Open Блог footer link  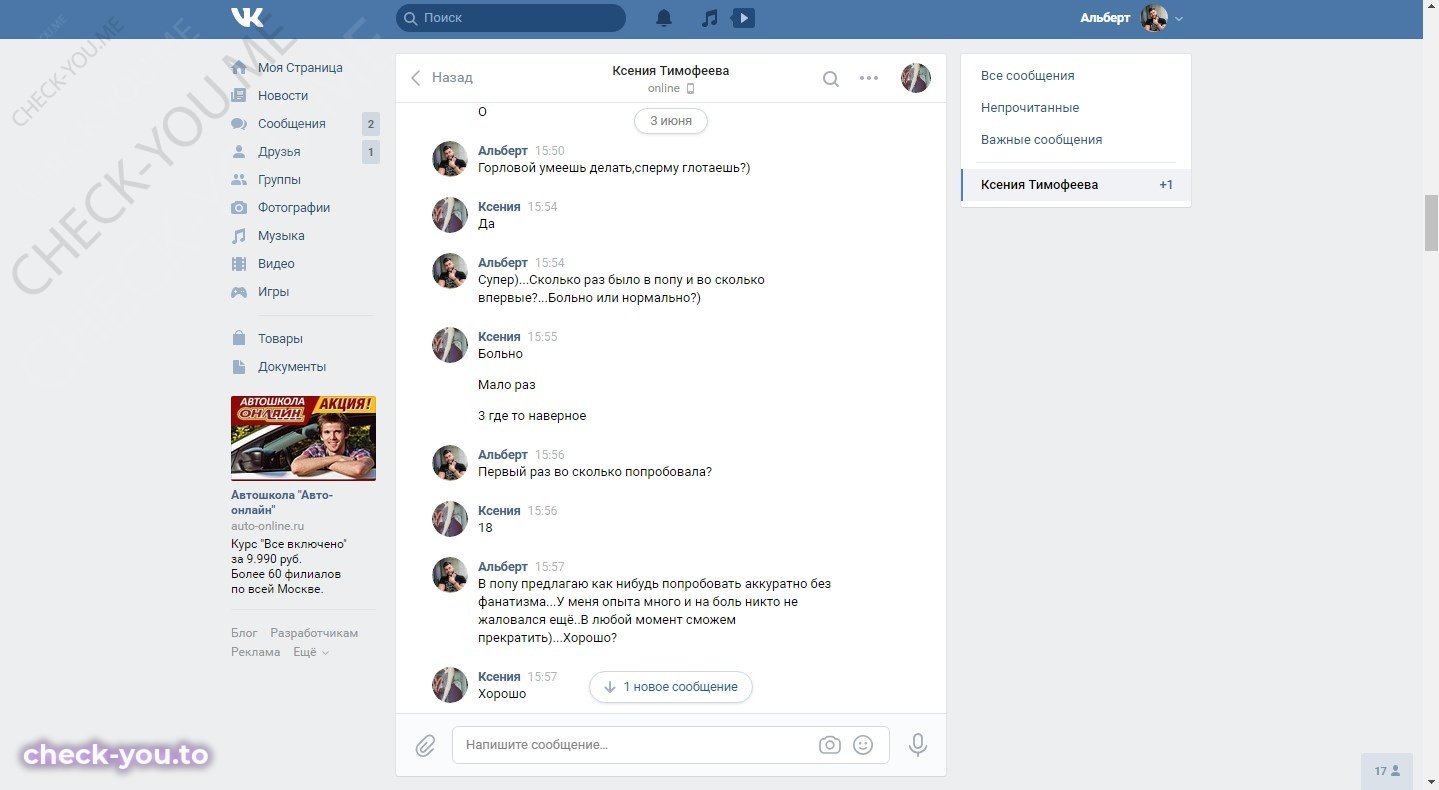coord(244,633)
